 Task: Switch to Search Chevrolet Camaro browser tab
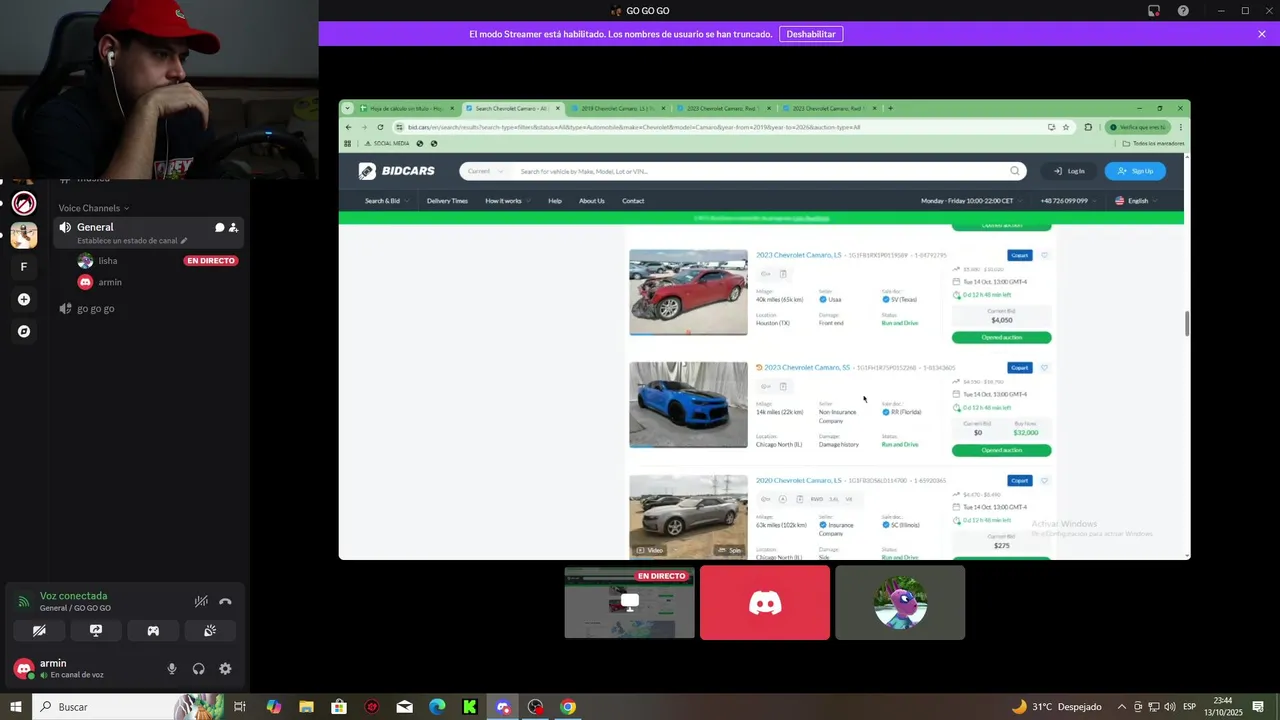point(514,108)
